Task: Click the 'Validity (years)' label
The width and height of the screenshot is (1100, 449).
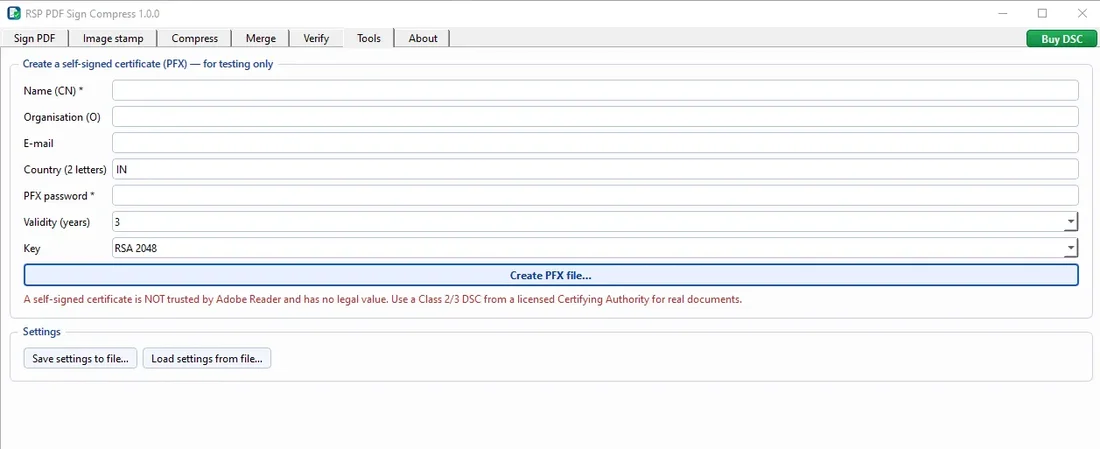Action: click(x=57, y=222)
